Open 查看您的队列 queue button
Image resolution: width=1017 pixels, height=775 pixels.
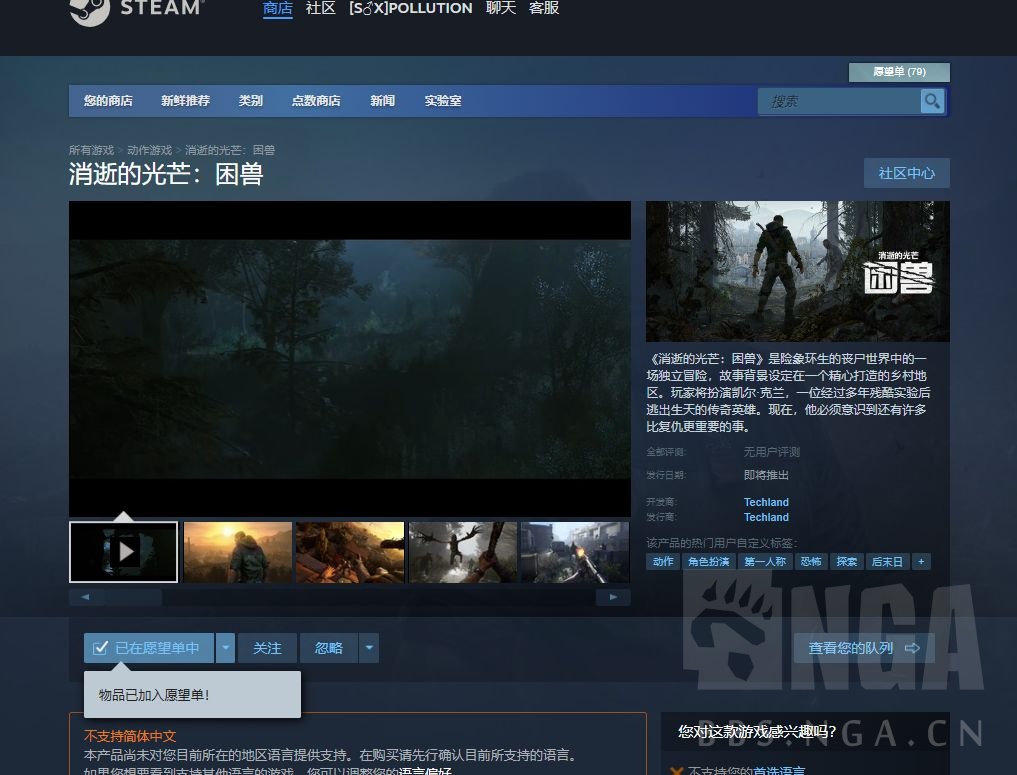point(863,648)
